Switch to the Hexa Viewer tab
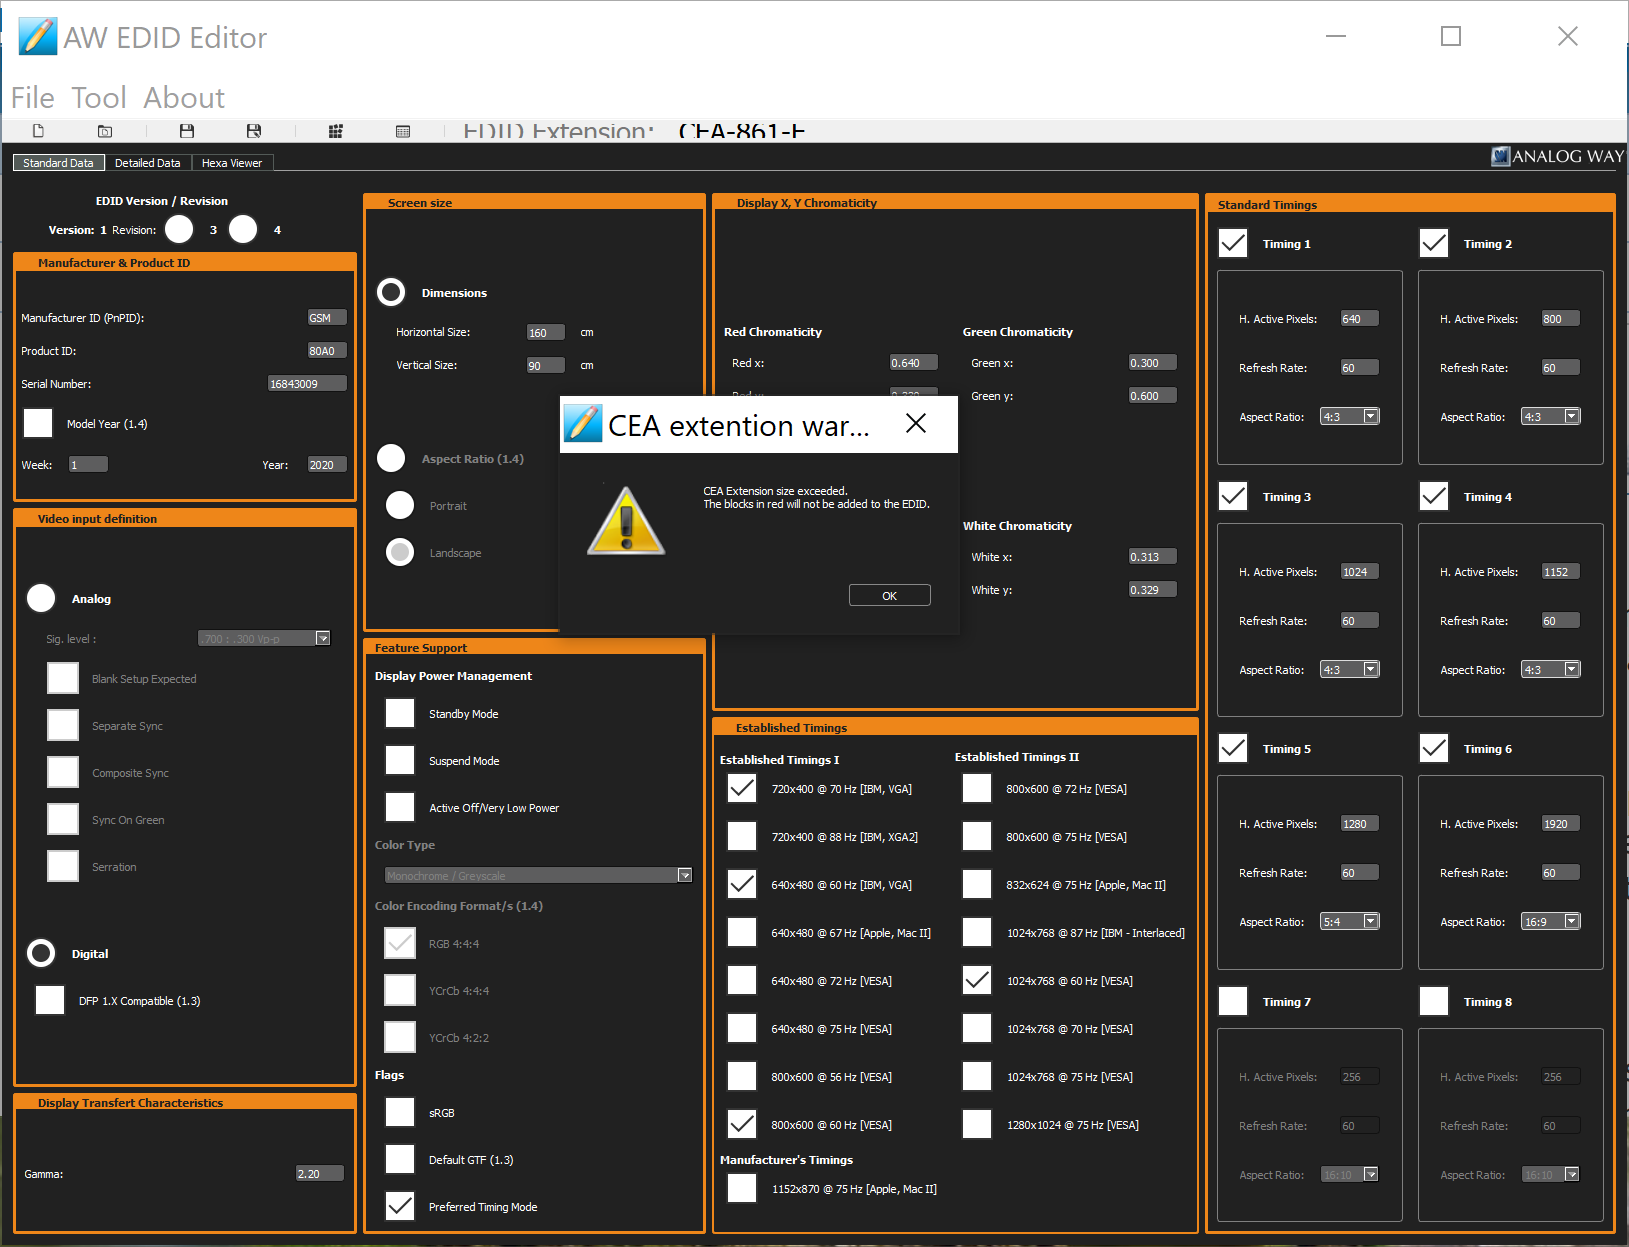 231,163
